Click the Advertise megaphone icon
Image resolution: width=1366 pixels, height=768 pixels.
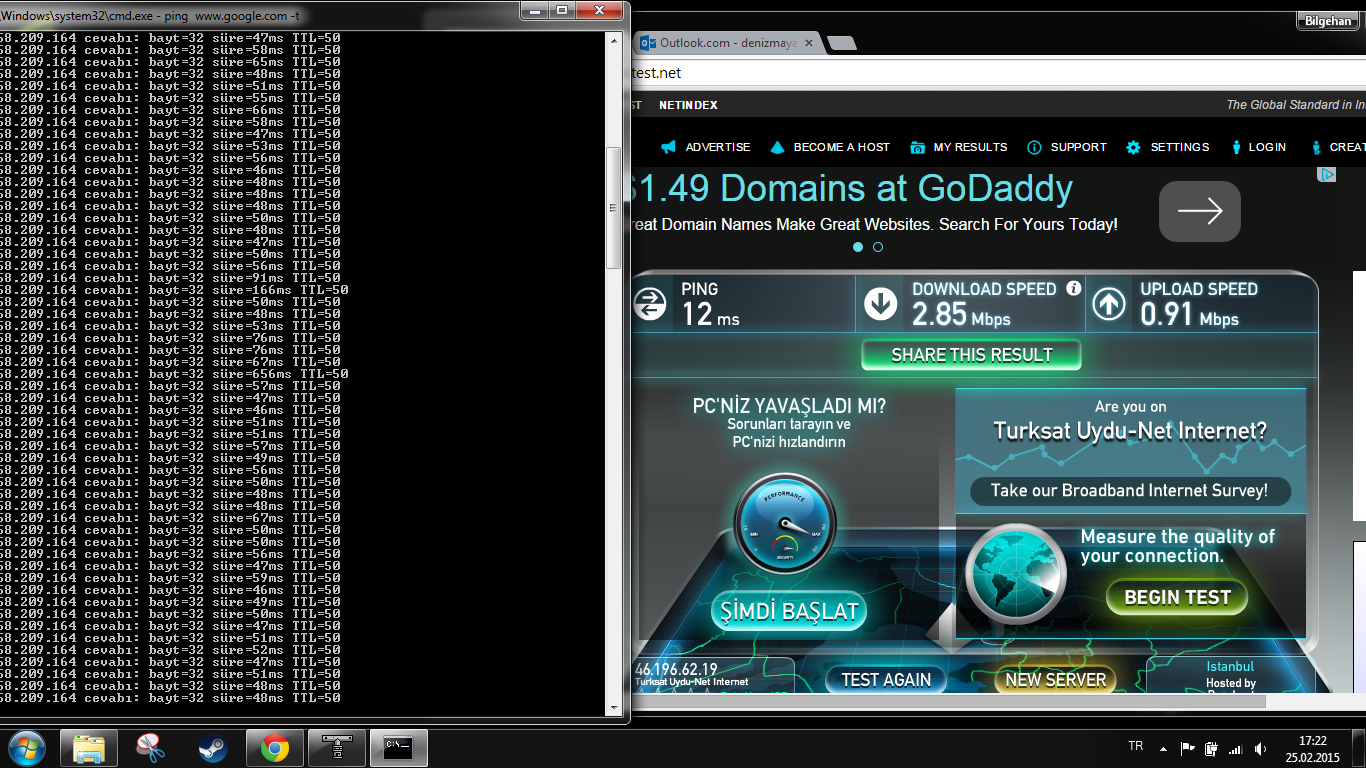click(x=668, y=147)
